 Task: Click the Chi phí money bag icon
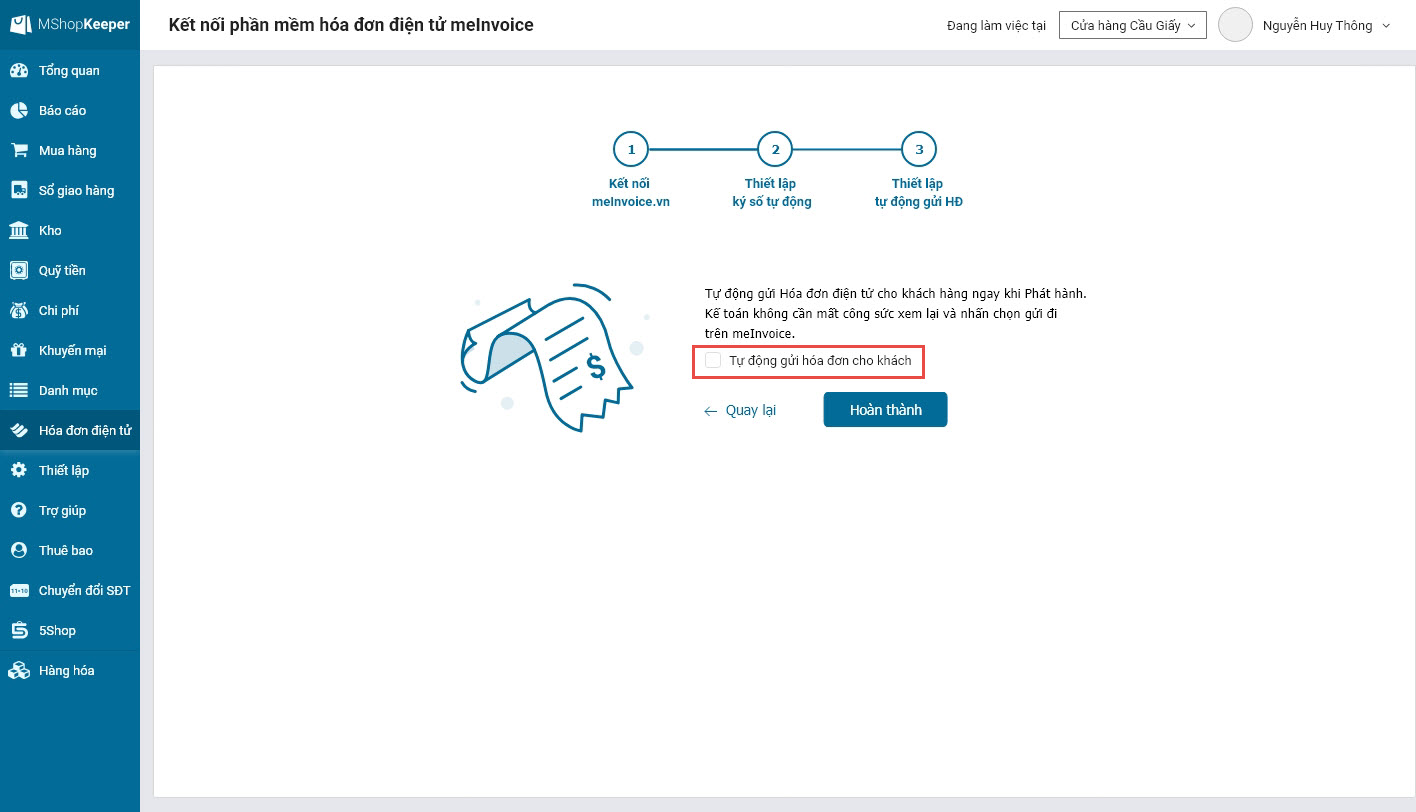pyautogui.click(x=19, y=311)
